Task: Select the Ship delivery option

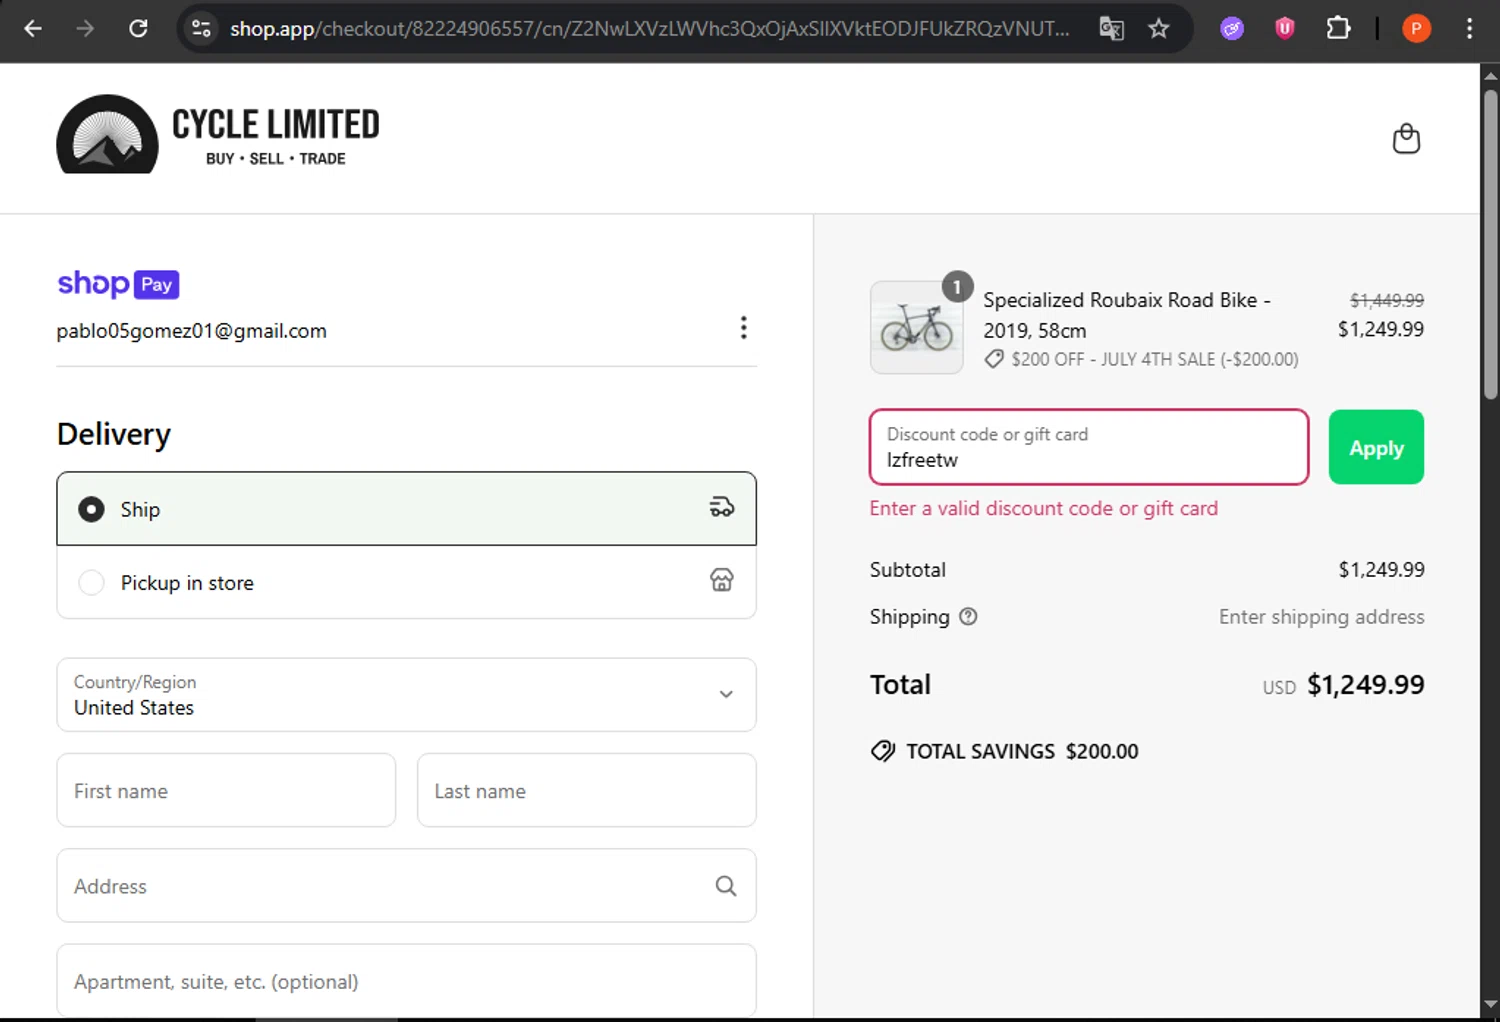Action: 406,509
